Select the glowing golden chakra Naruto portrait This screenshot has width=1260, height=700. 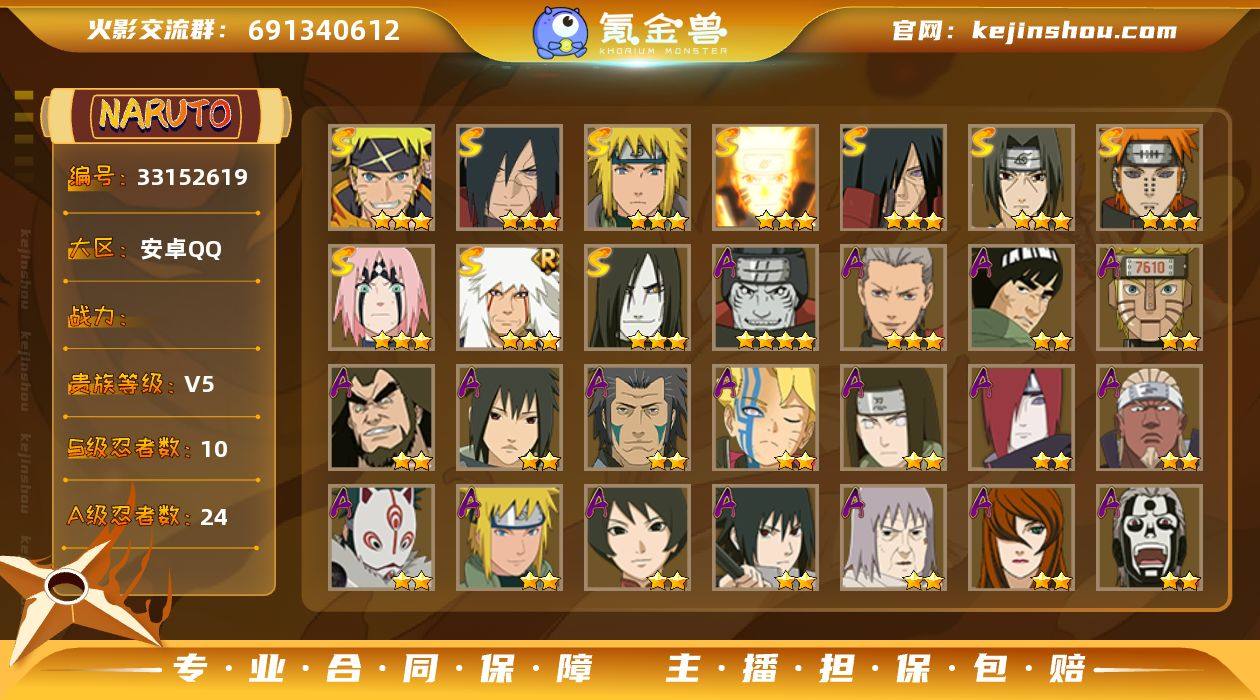(x=765, y=178)
